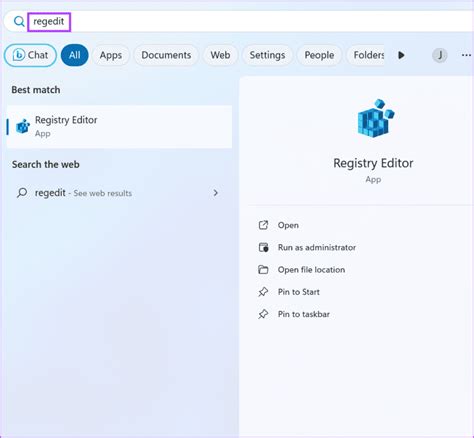The height and width of the screenshot is (438, 474).
Task: Open regedit See web results entry
Action: [x=119, y=193]
